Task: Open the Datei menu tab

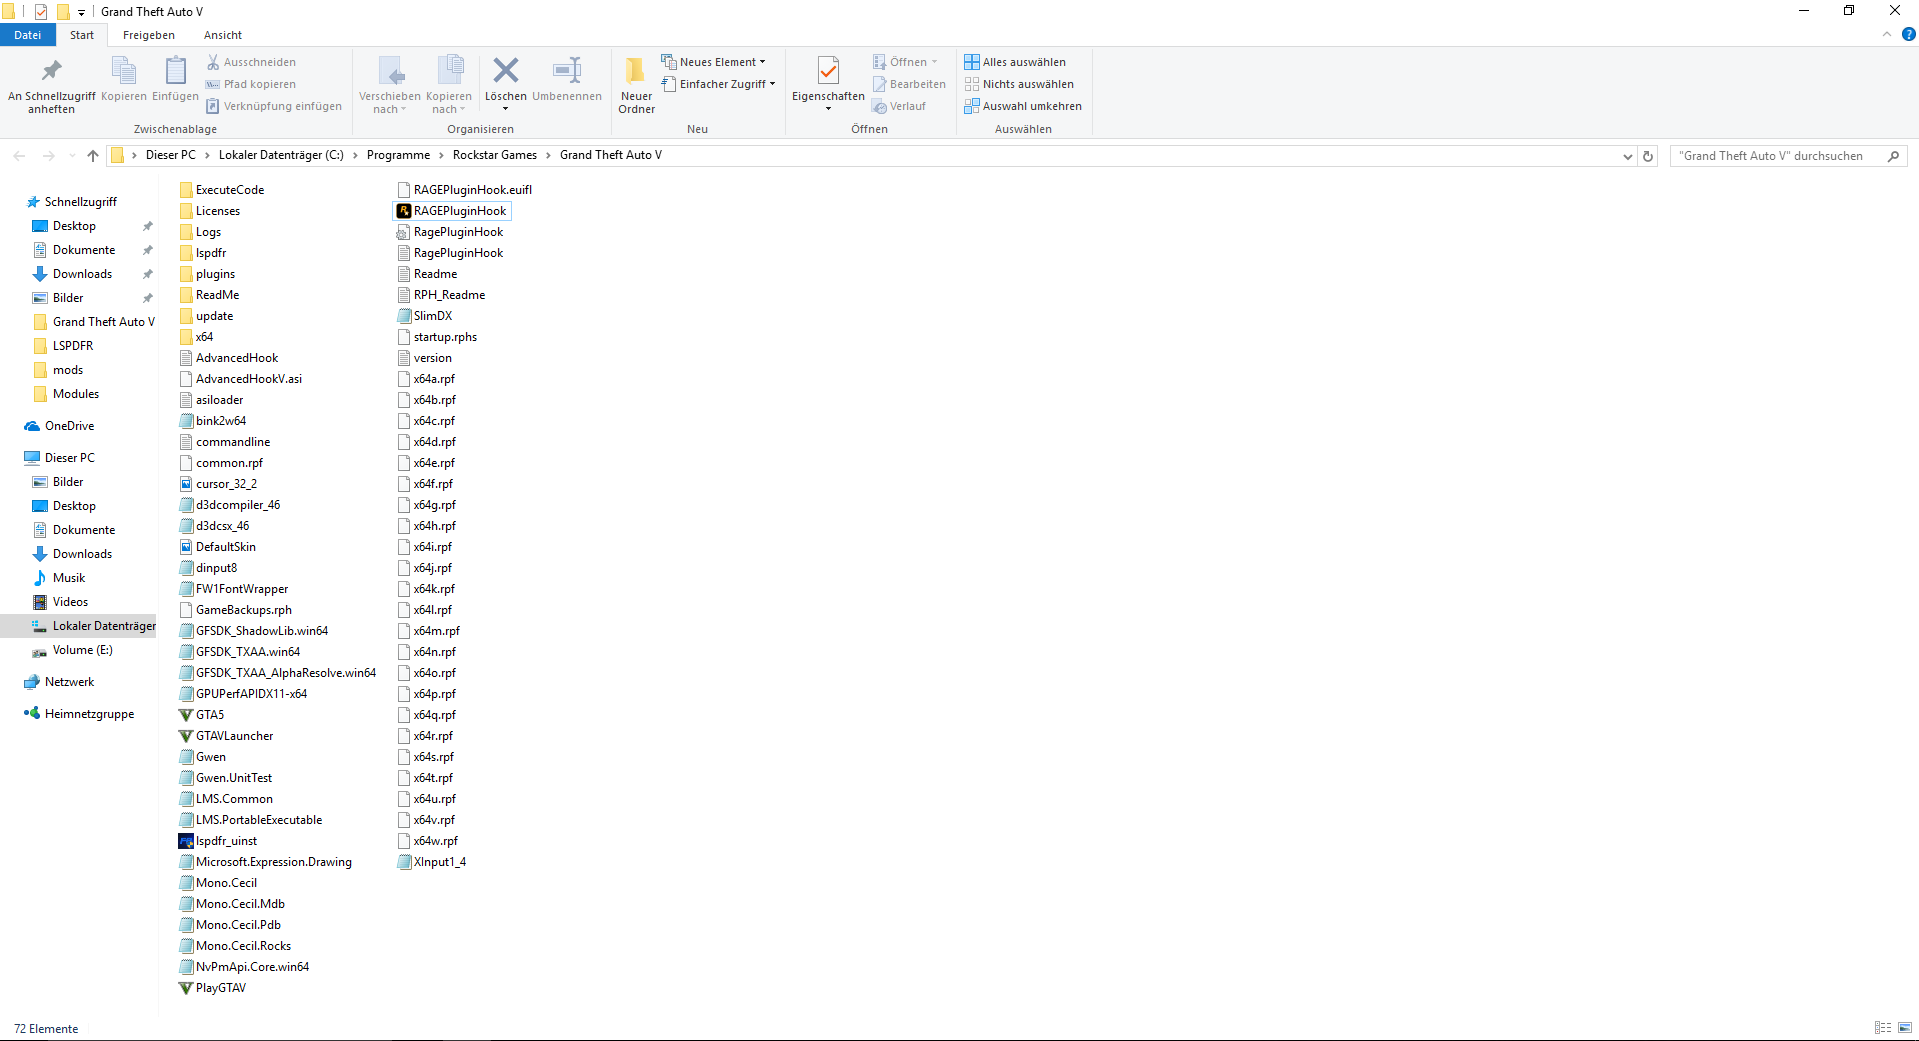Action: tap(28, 35)
